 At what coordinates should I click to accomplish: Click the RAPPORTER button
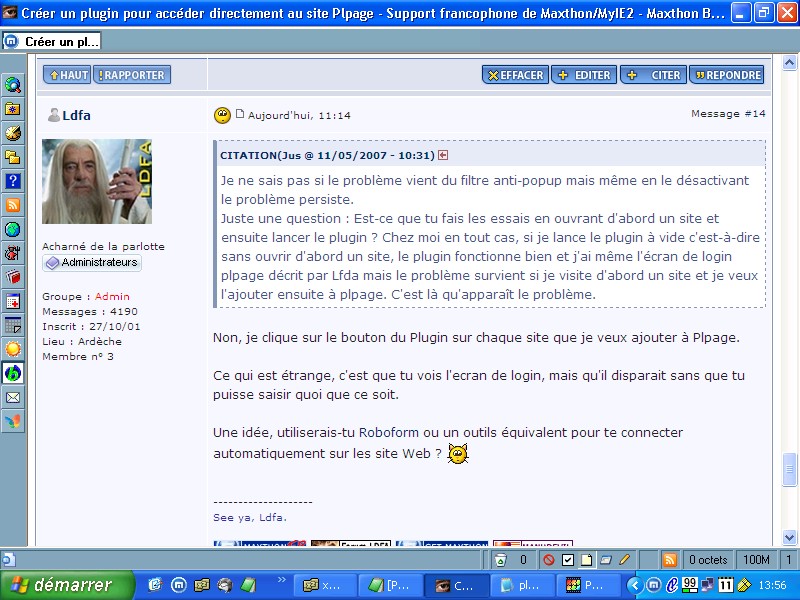(132, 75)
